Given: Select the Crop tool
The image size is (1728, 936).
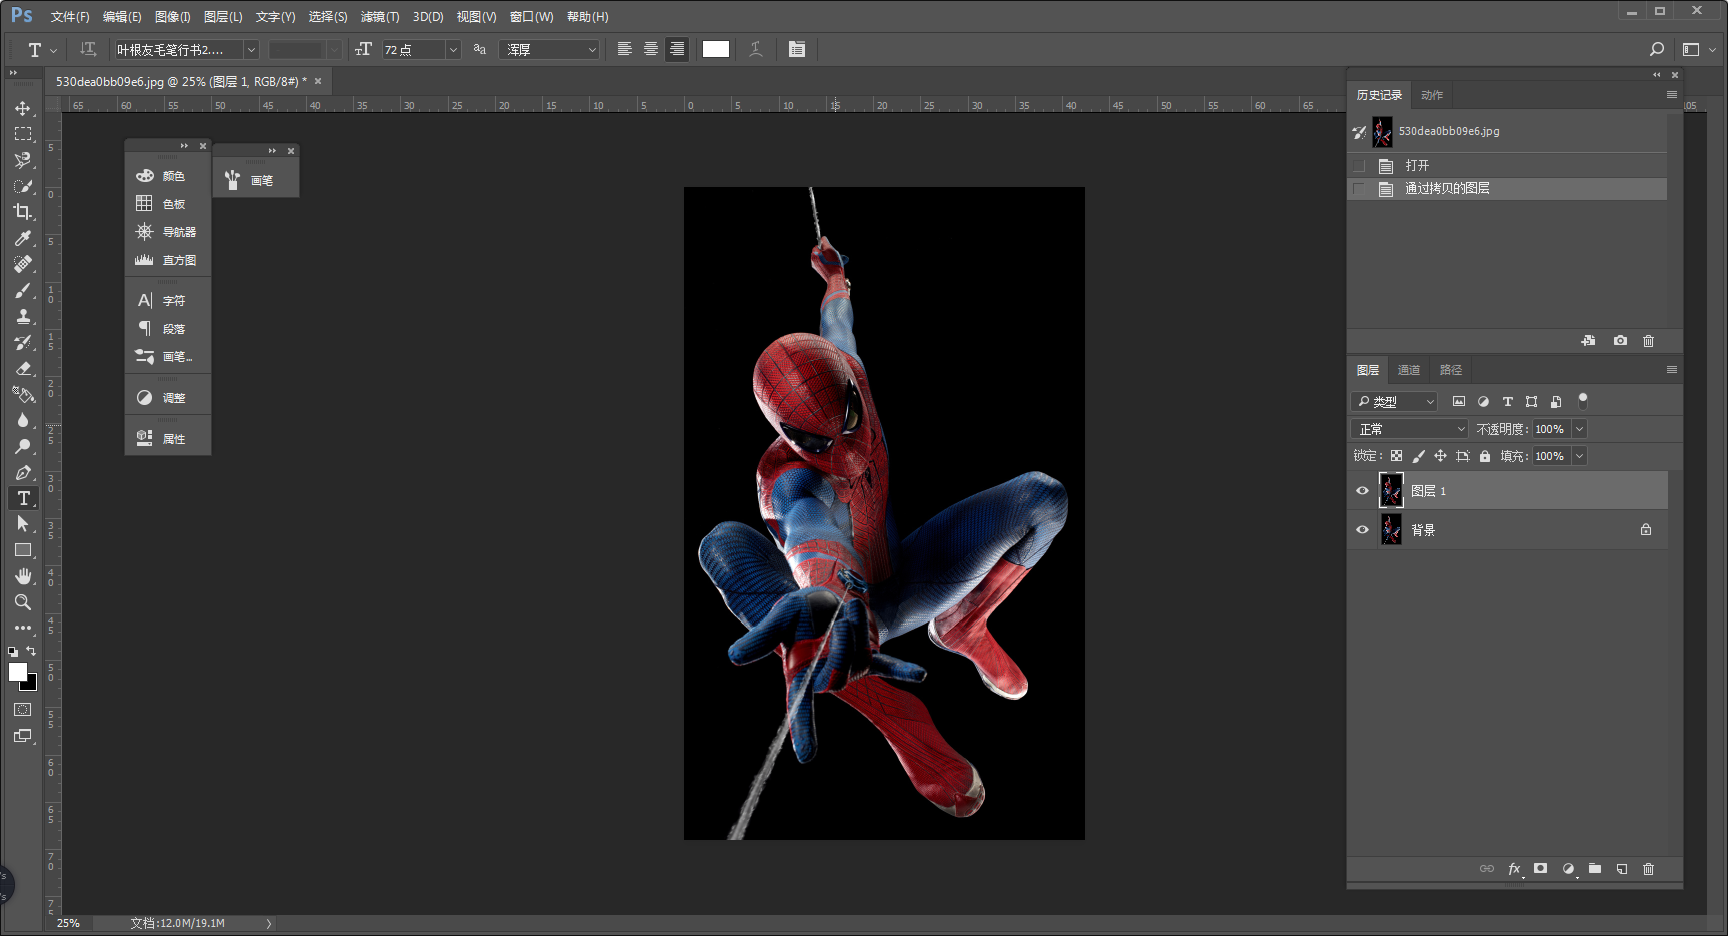Looking at the screenshot, I should 22,212.
